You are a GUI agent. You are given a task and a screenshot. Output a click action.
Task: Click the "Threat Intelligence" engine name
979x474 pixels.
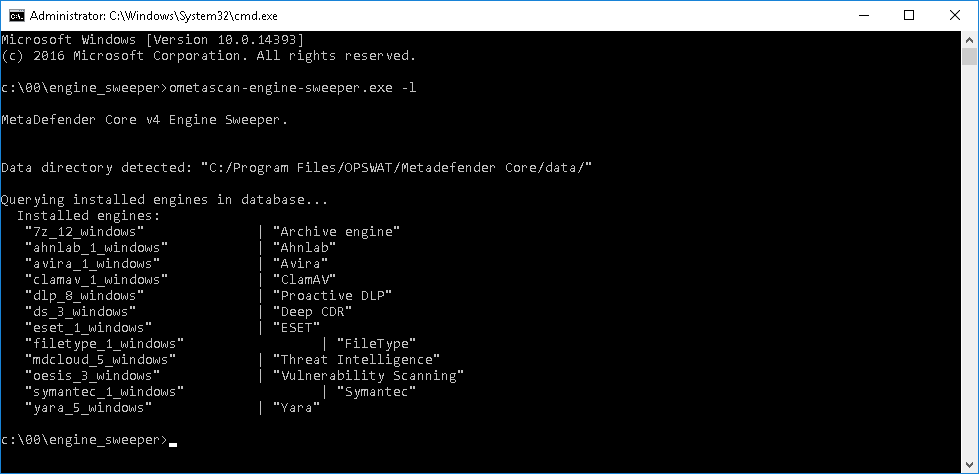click(357, 360)
